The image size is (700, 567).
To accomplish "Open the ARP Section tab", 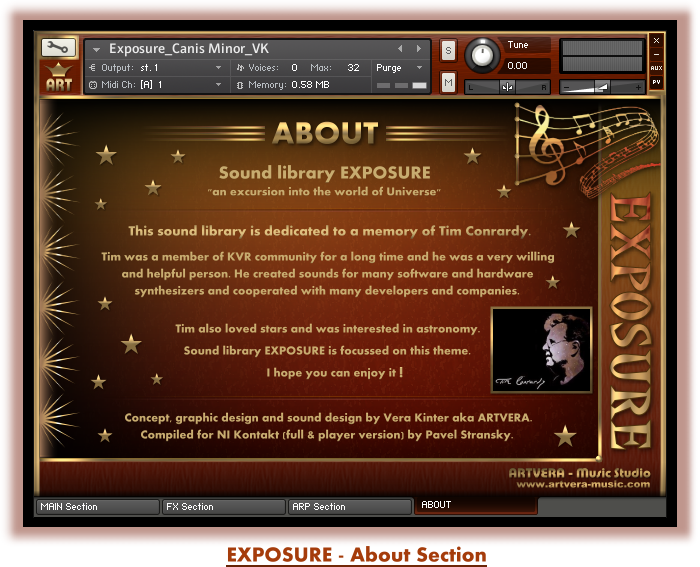I will (349, 507).
